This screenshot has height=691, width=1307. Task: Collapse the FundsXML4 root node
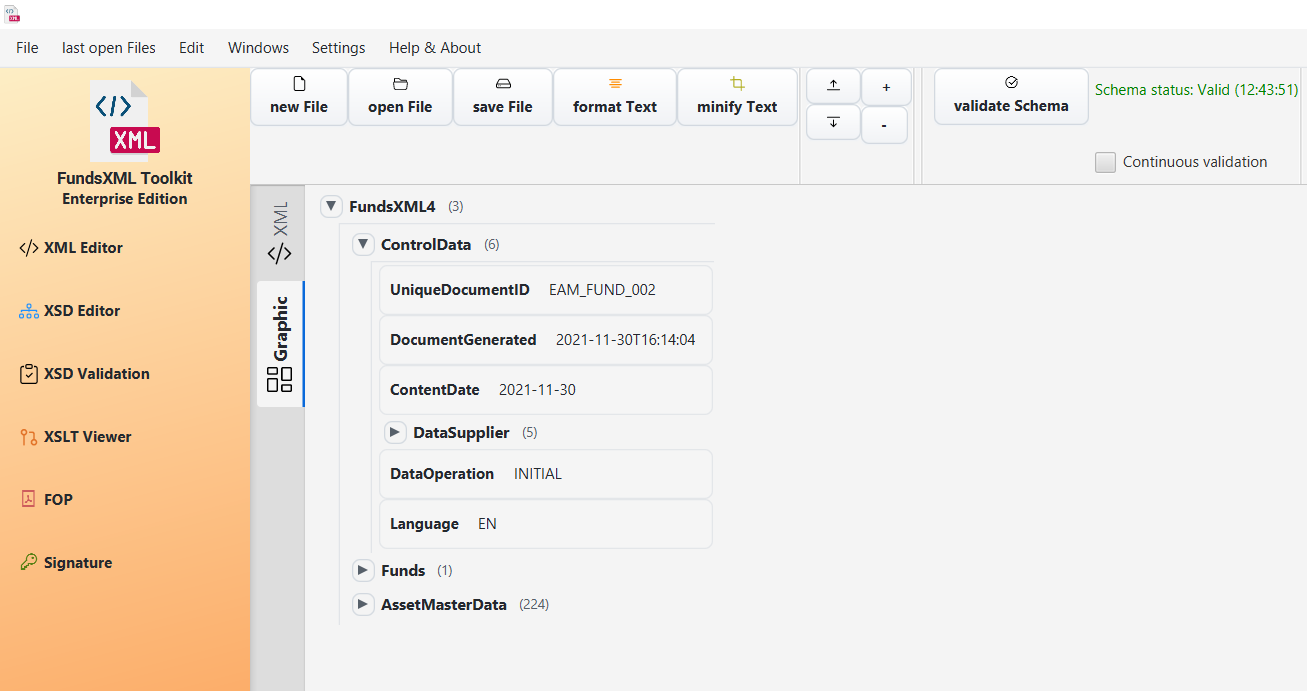click(x=331, y=206)
